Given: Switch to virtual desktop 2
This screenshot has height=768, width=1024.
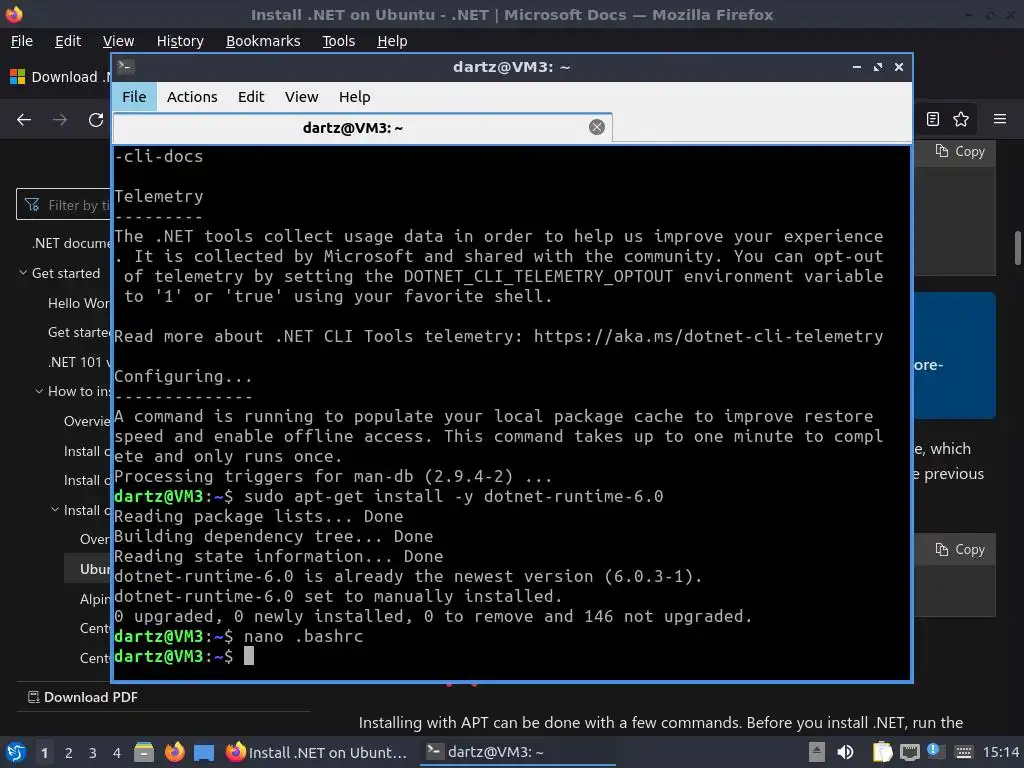Looking at the screenshot, I should (x=69, y=753).
